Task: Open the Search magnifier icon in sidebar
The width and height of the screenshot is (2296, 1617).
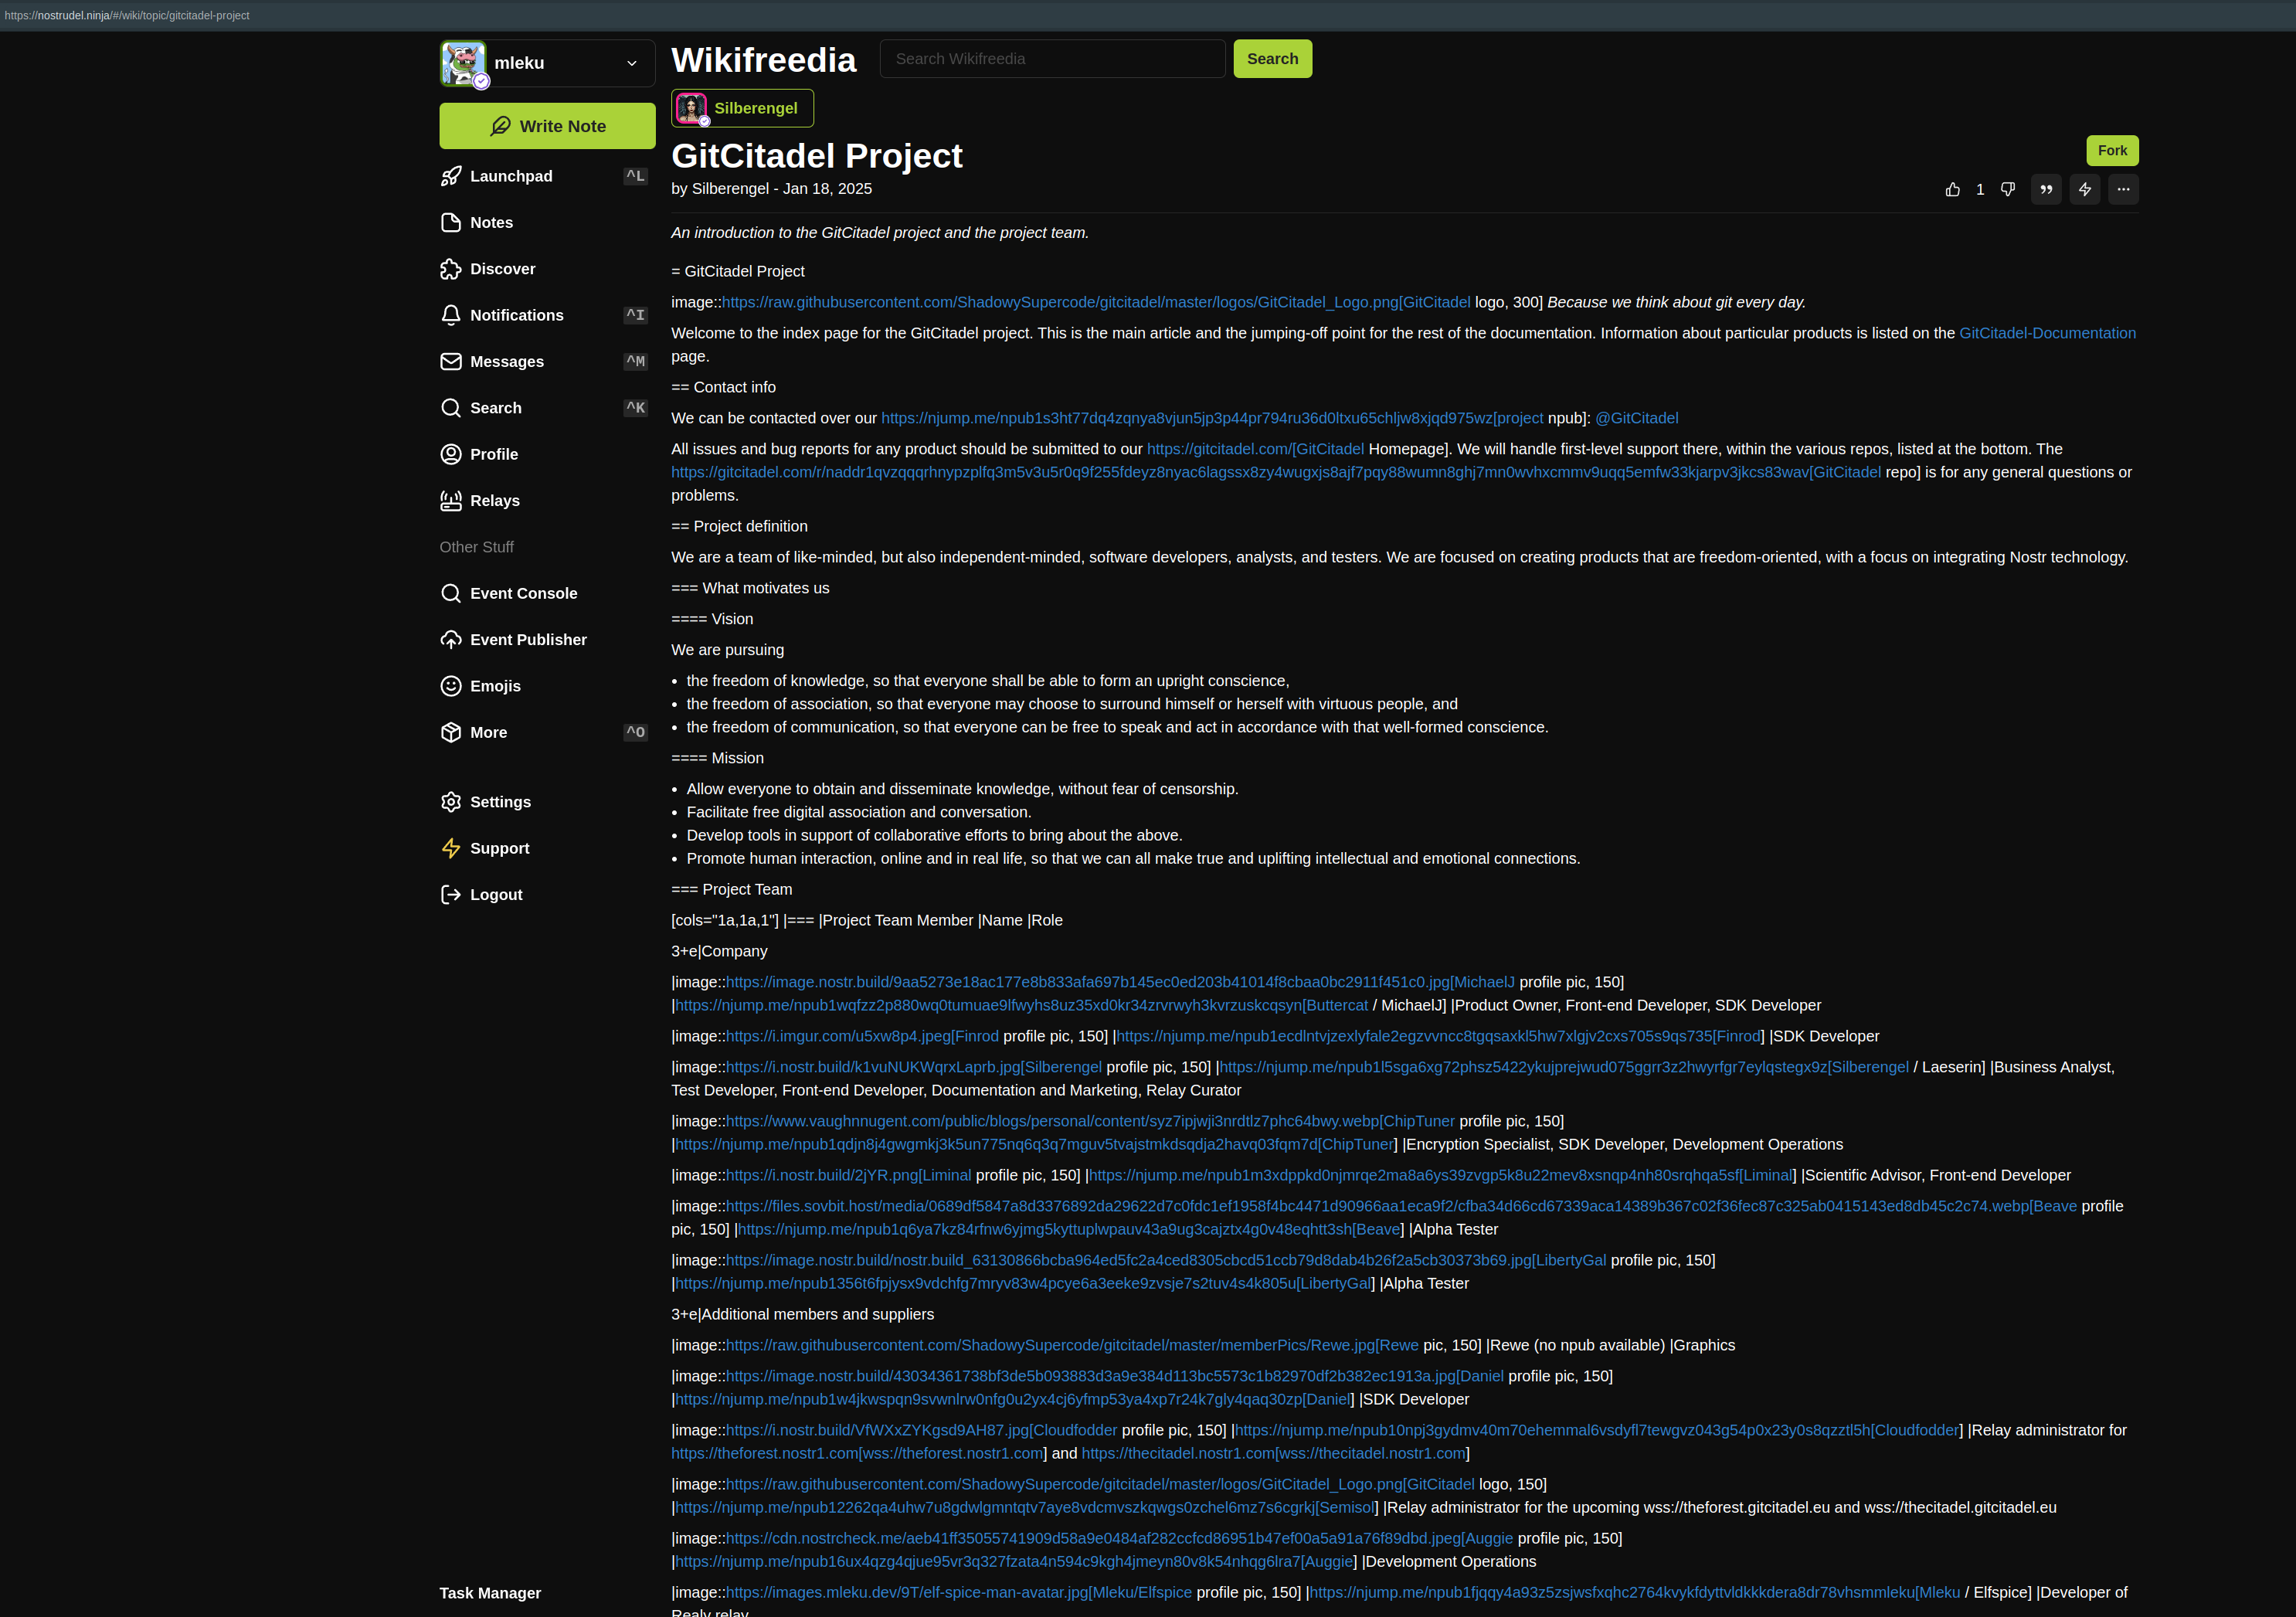Action: coord(451,408)
